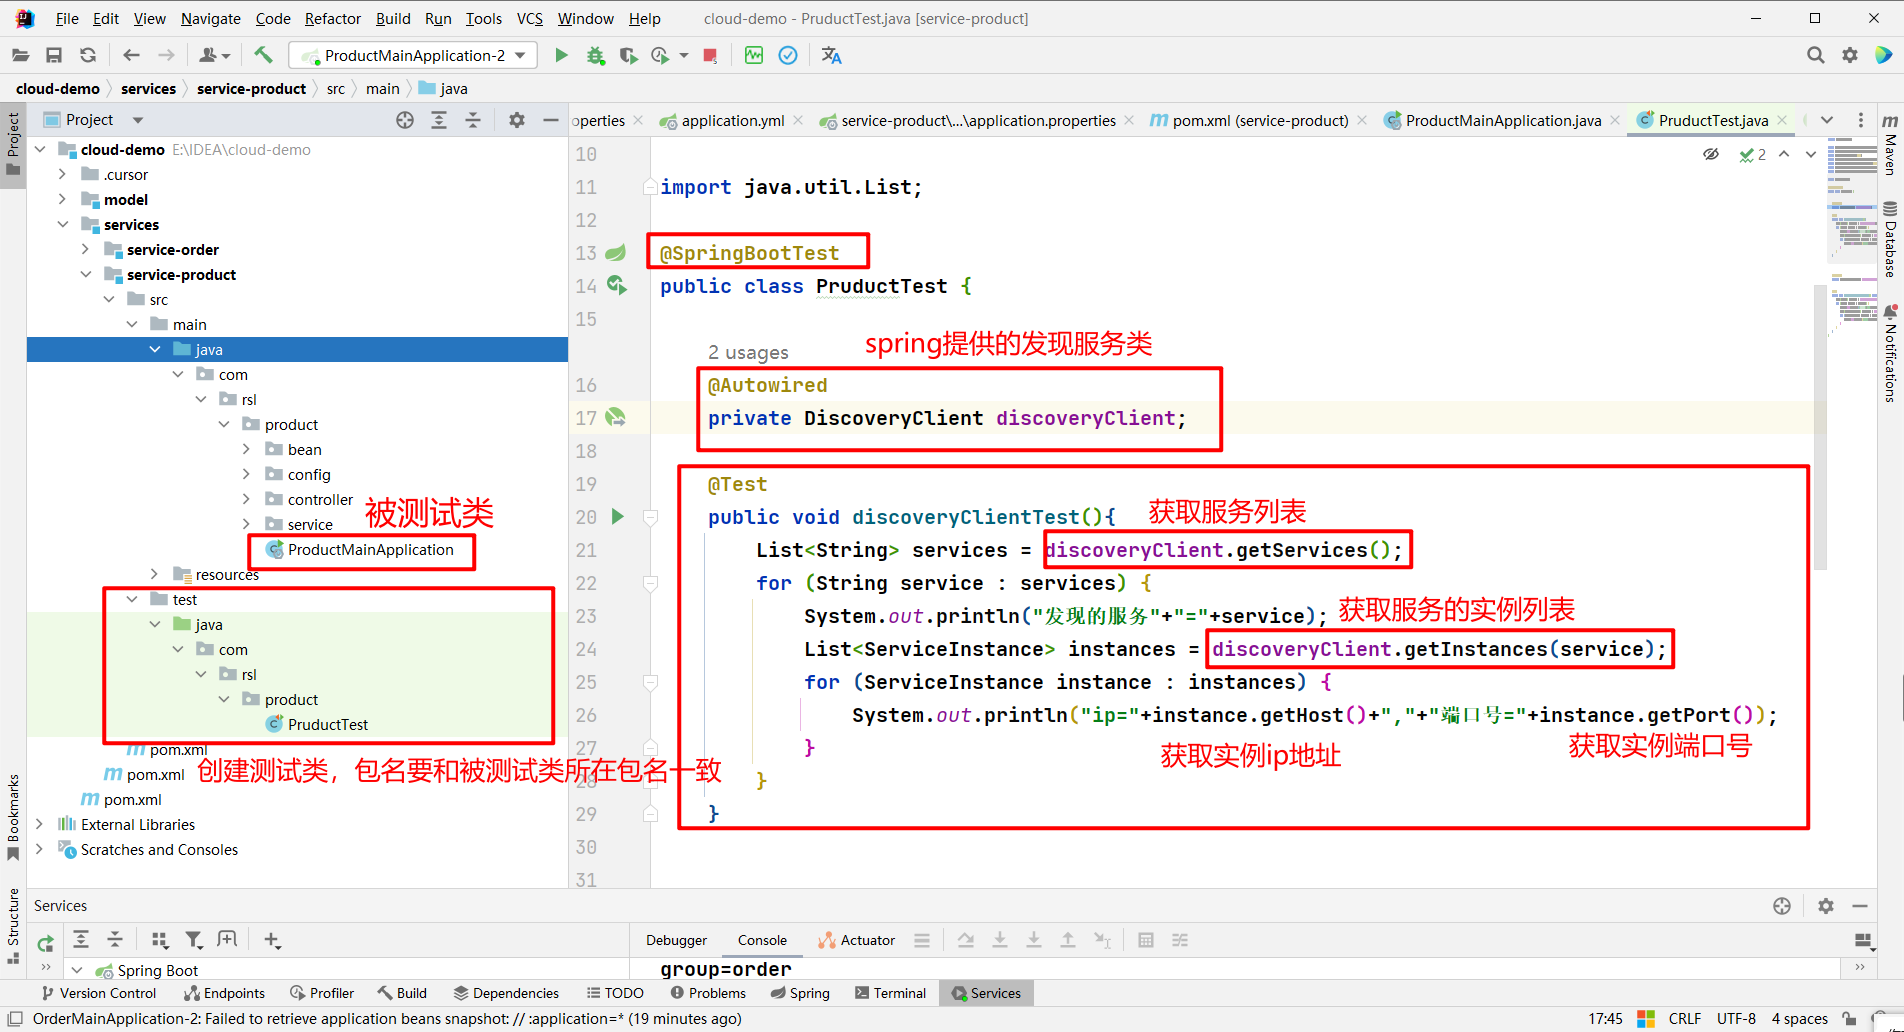Toggle Reader mode eye icon in editor
Screen dimensions: 1904x1032
(x=1711, y=154)
